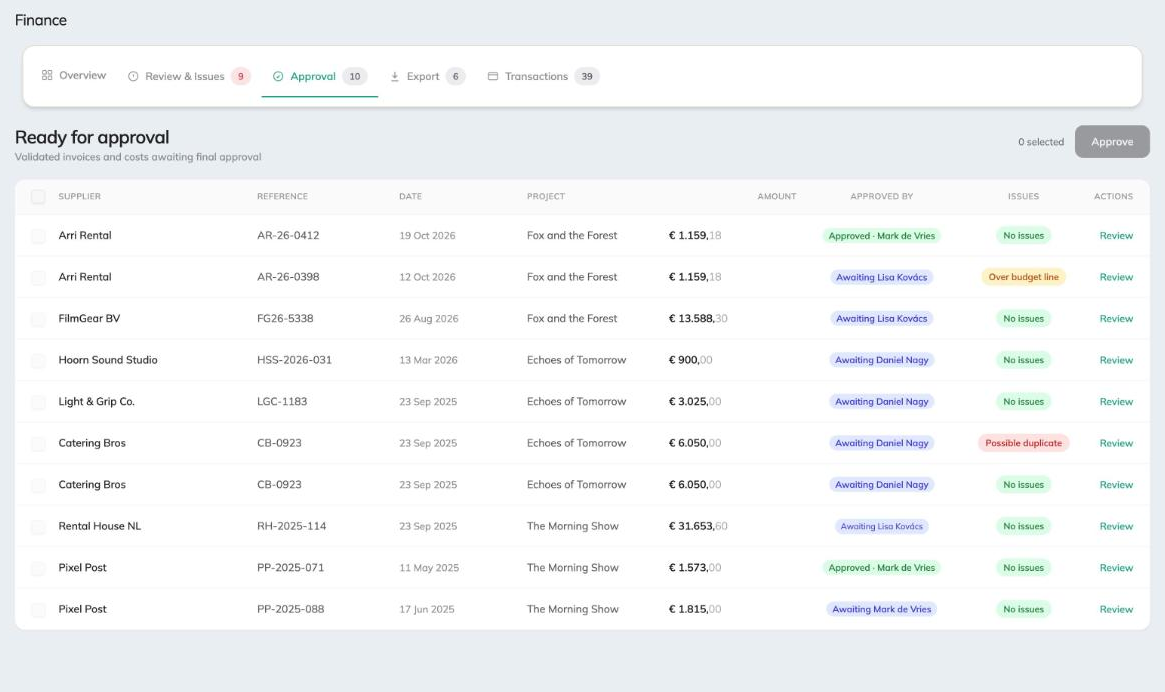Click the Project column header
The height and width of the screenshot is (692, 1165).
tap(546, 196)
